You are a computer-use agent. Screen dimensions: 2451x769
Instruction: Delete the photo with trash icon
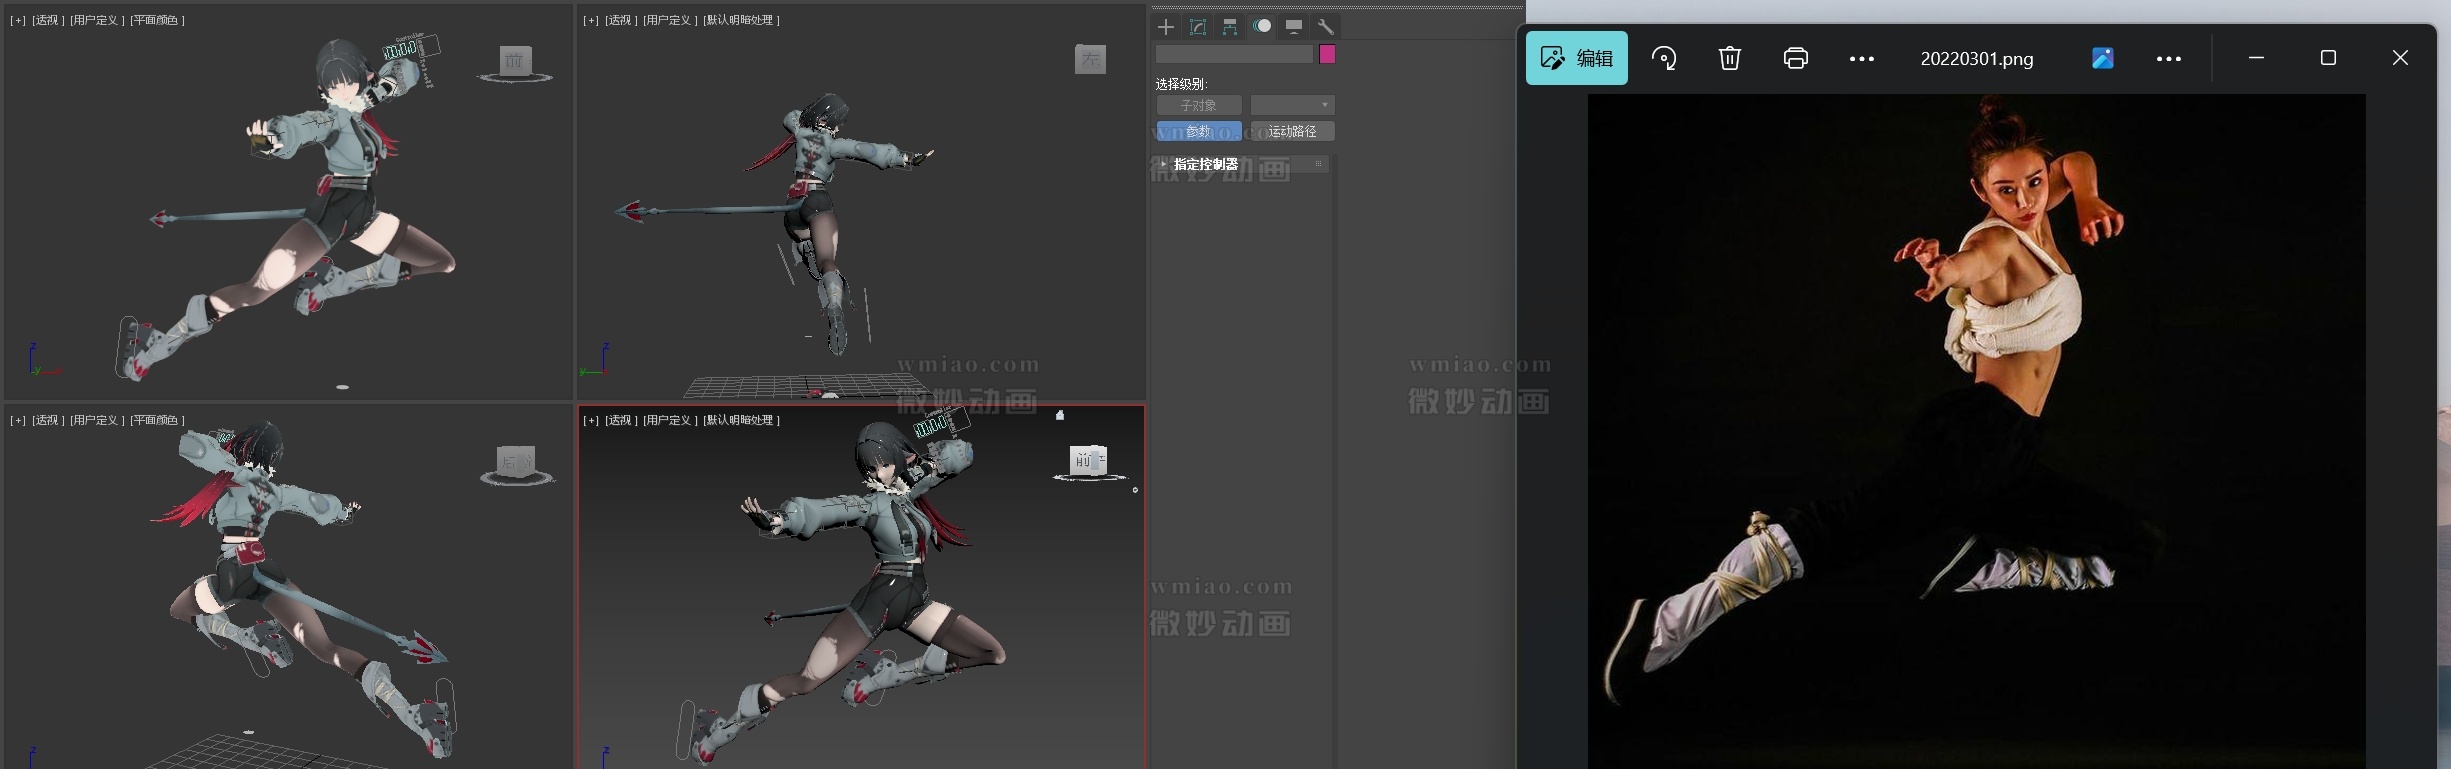(x=1730, y=58)
